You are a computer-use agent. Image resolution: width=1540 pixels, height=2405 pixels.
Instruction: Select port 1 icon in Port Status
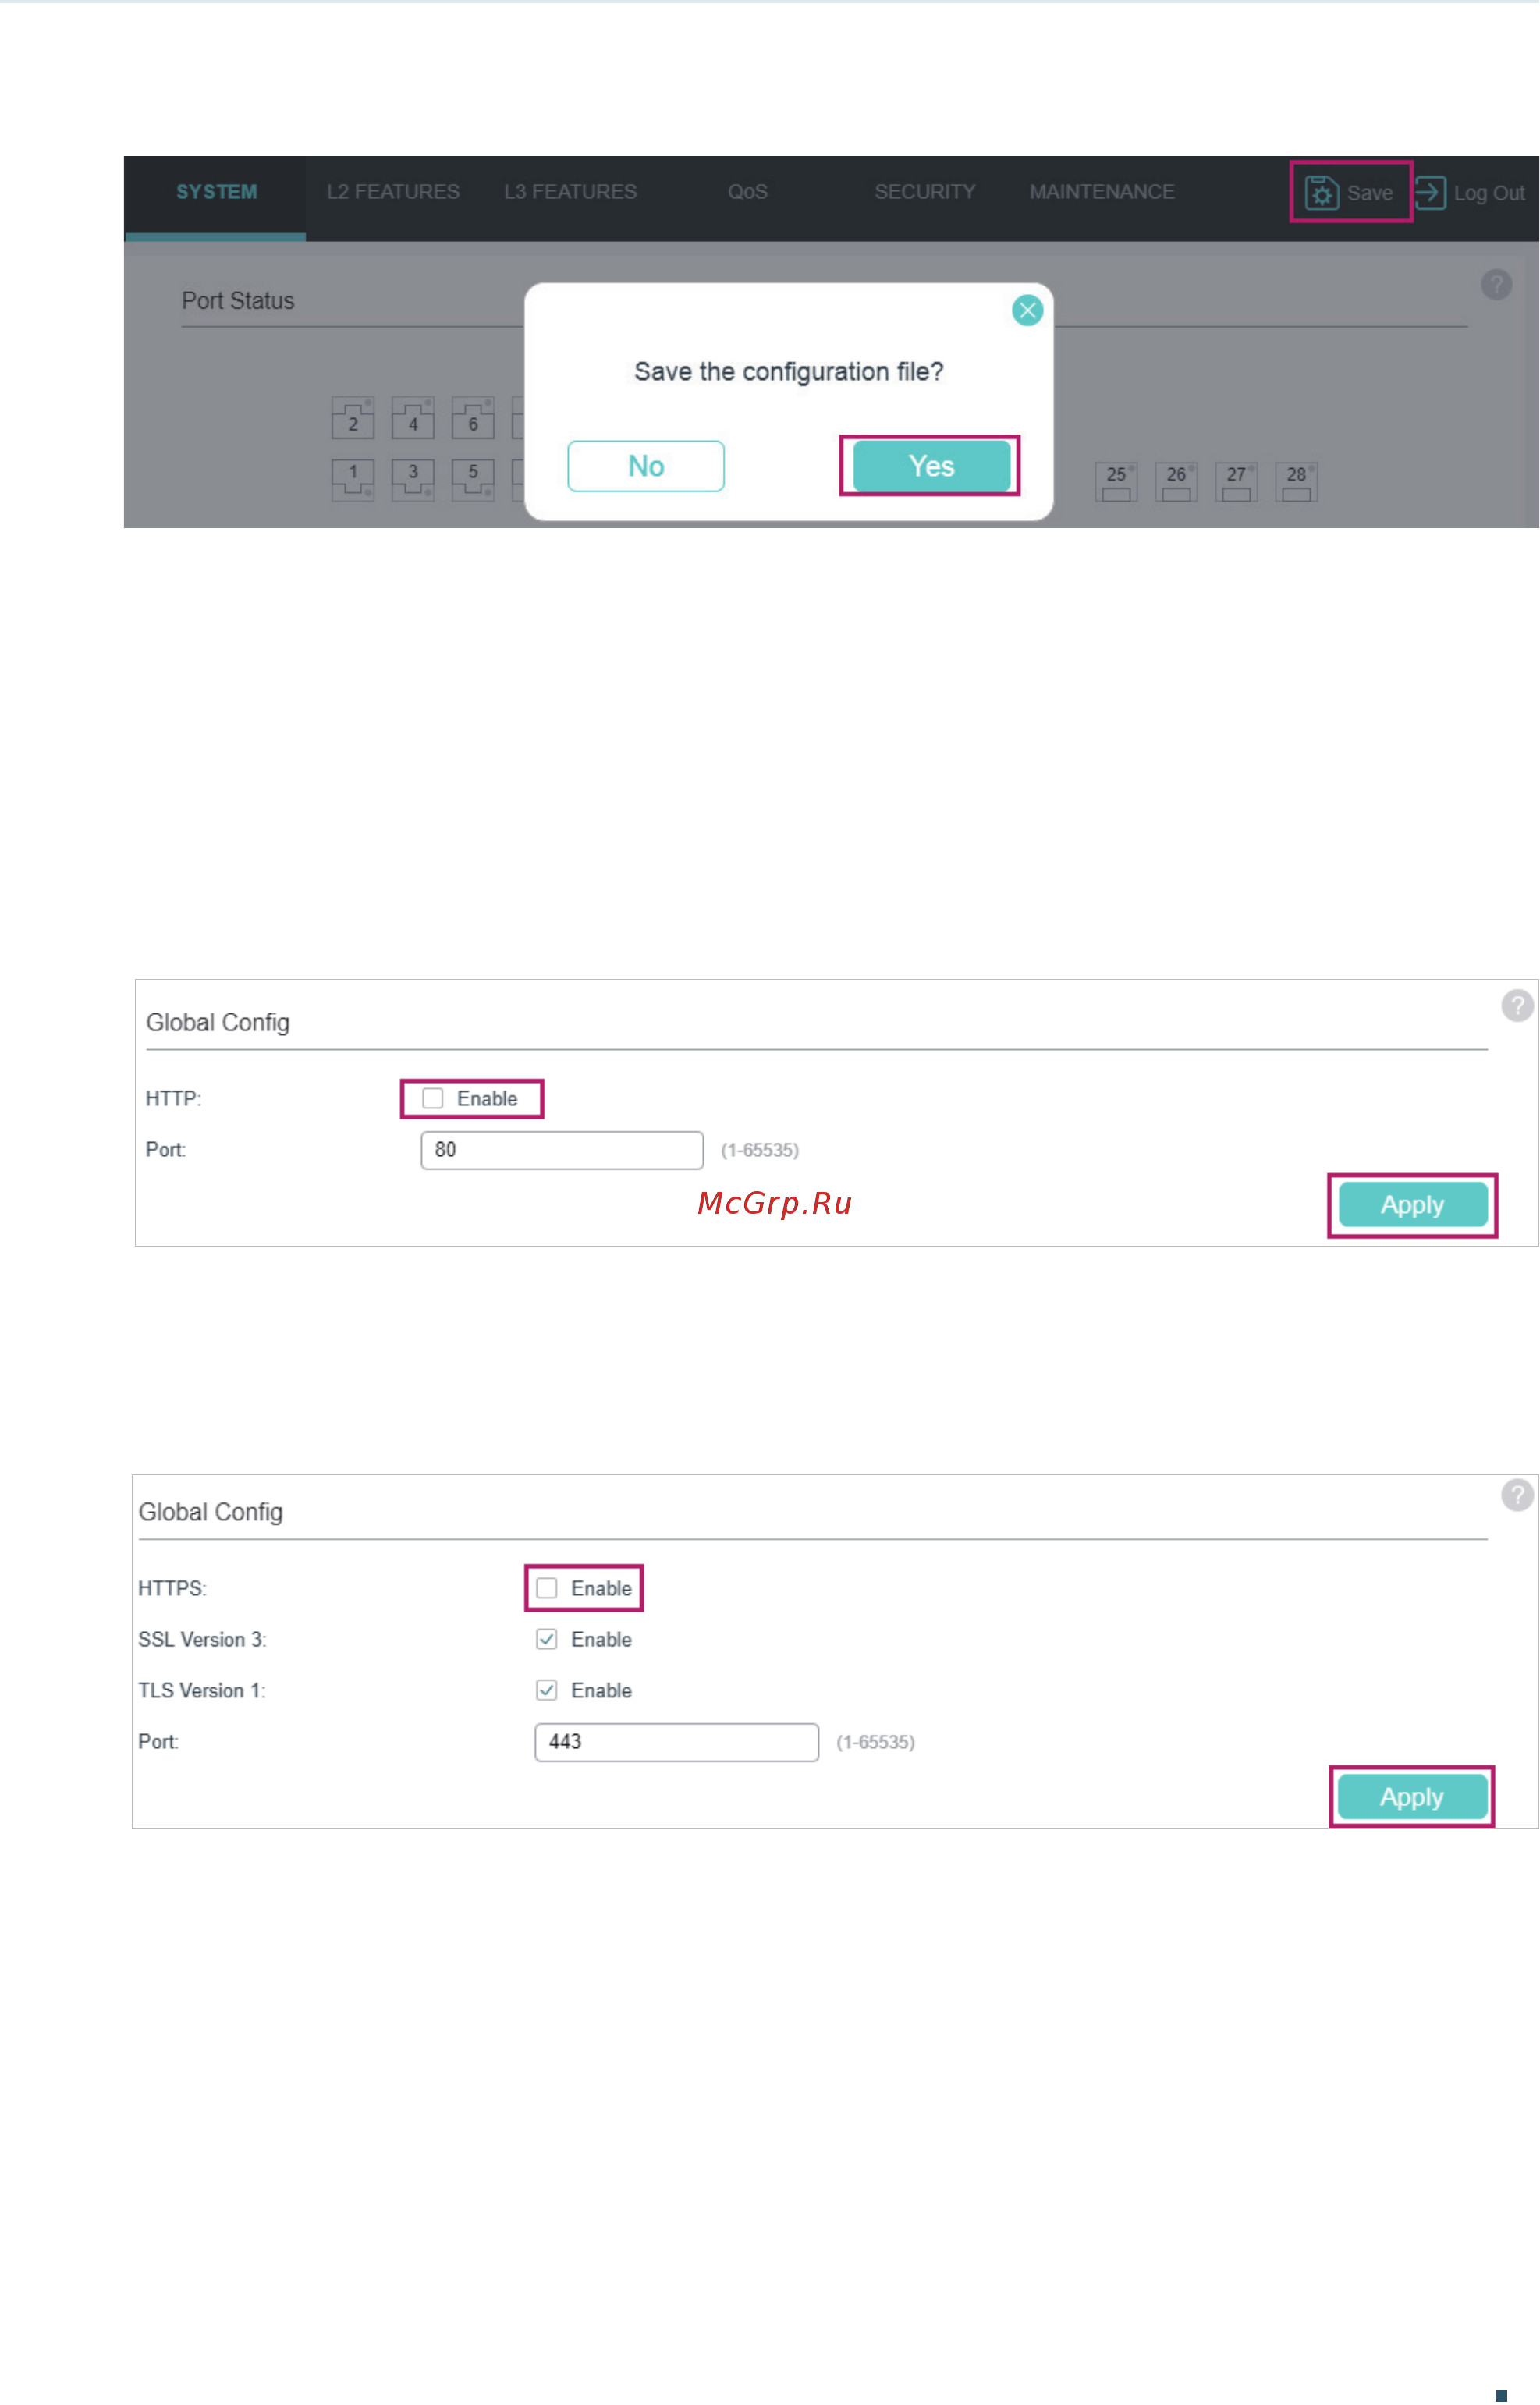pos(353,480)
